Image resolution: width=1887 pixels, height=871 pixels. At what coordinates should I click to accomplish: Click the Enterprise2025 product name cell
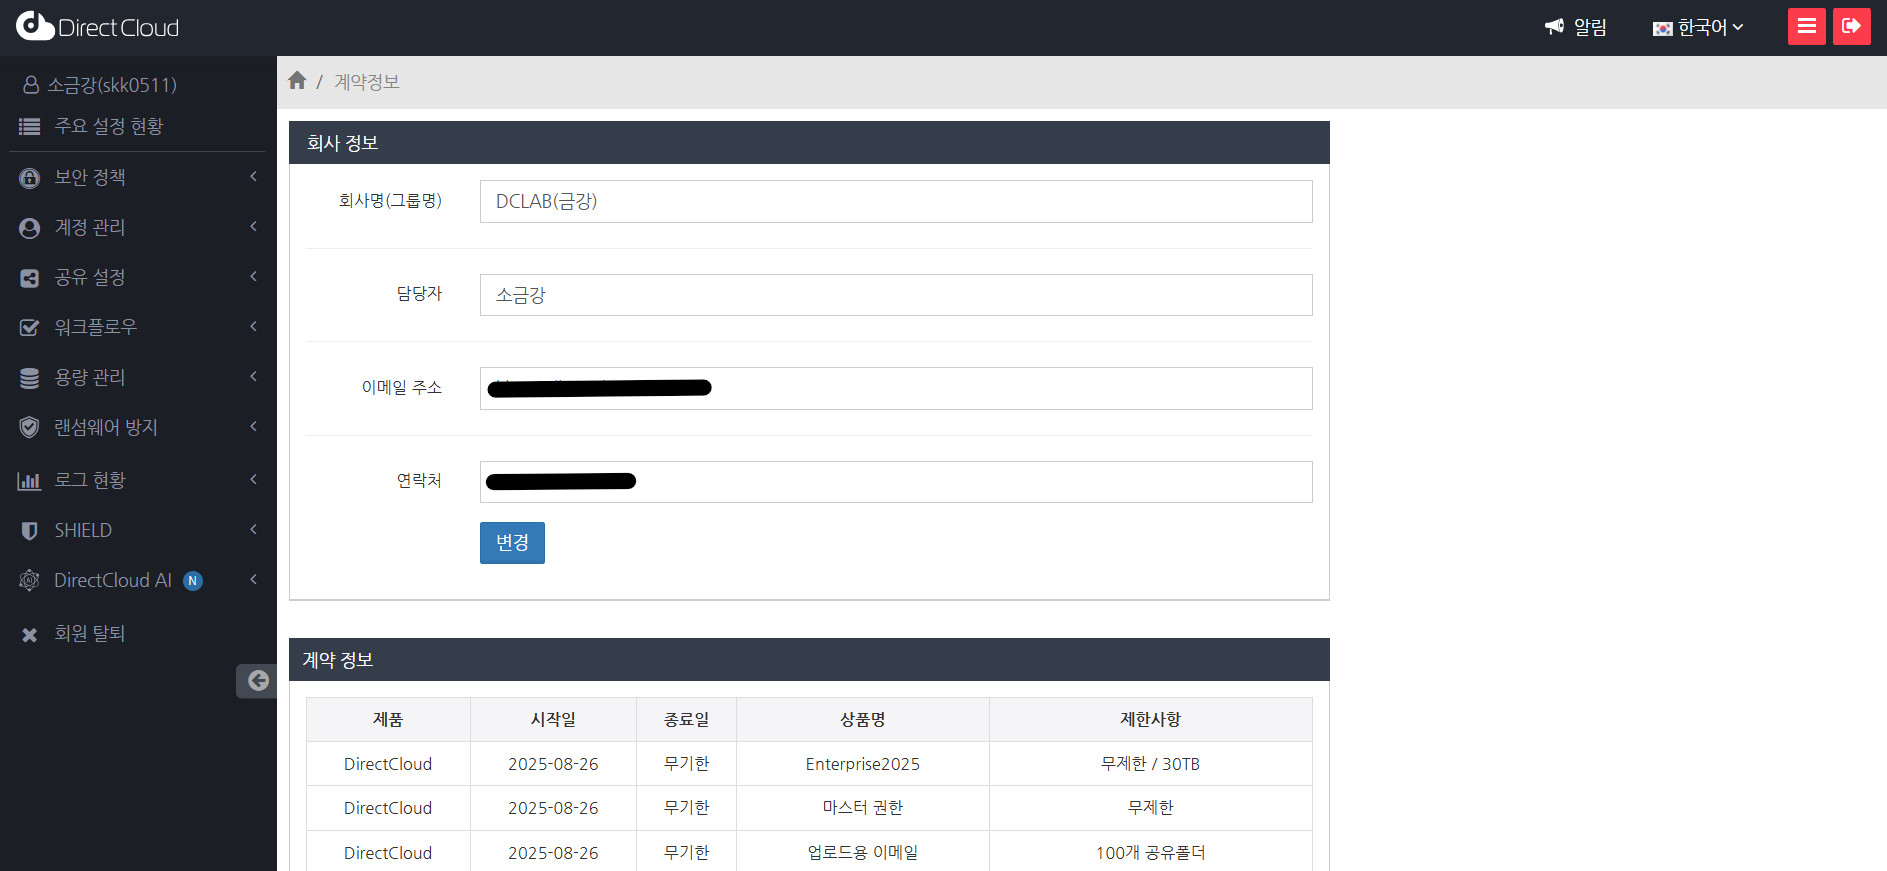pyautogui.click(x=863, y=764)
